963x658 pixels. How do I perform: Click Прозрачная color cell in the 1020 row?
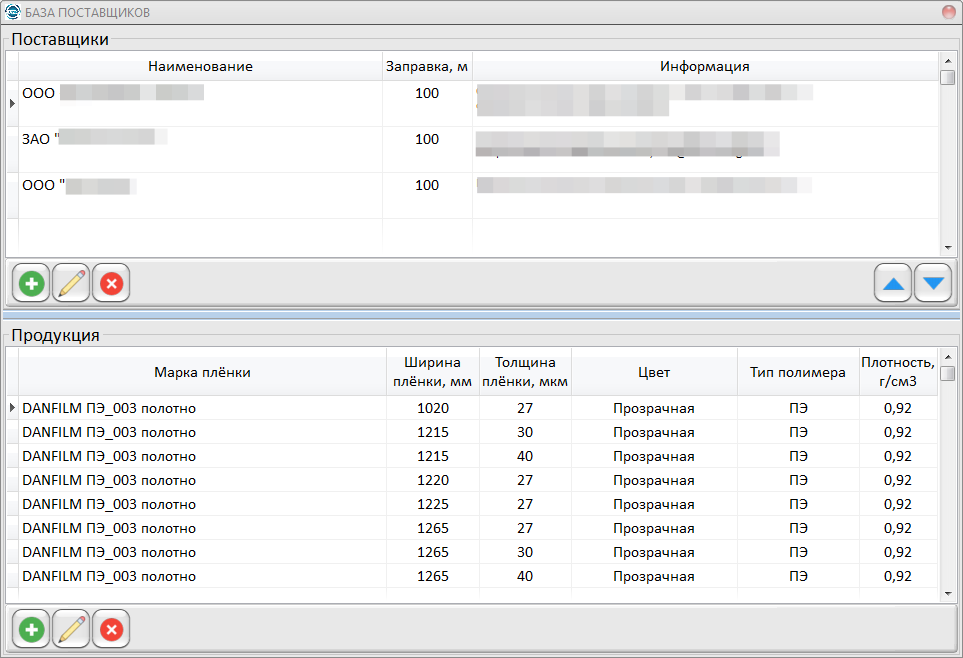654,408
